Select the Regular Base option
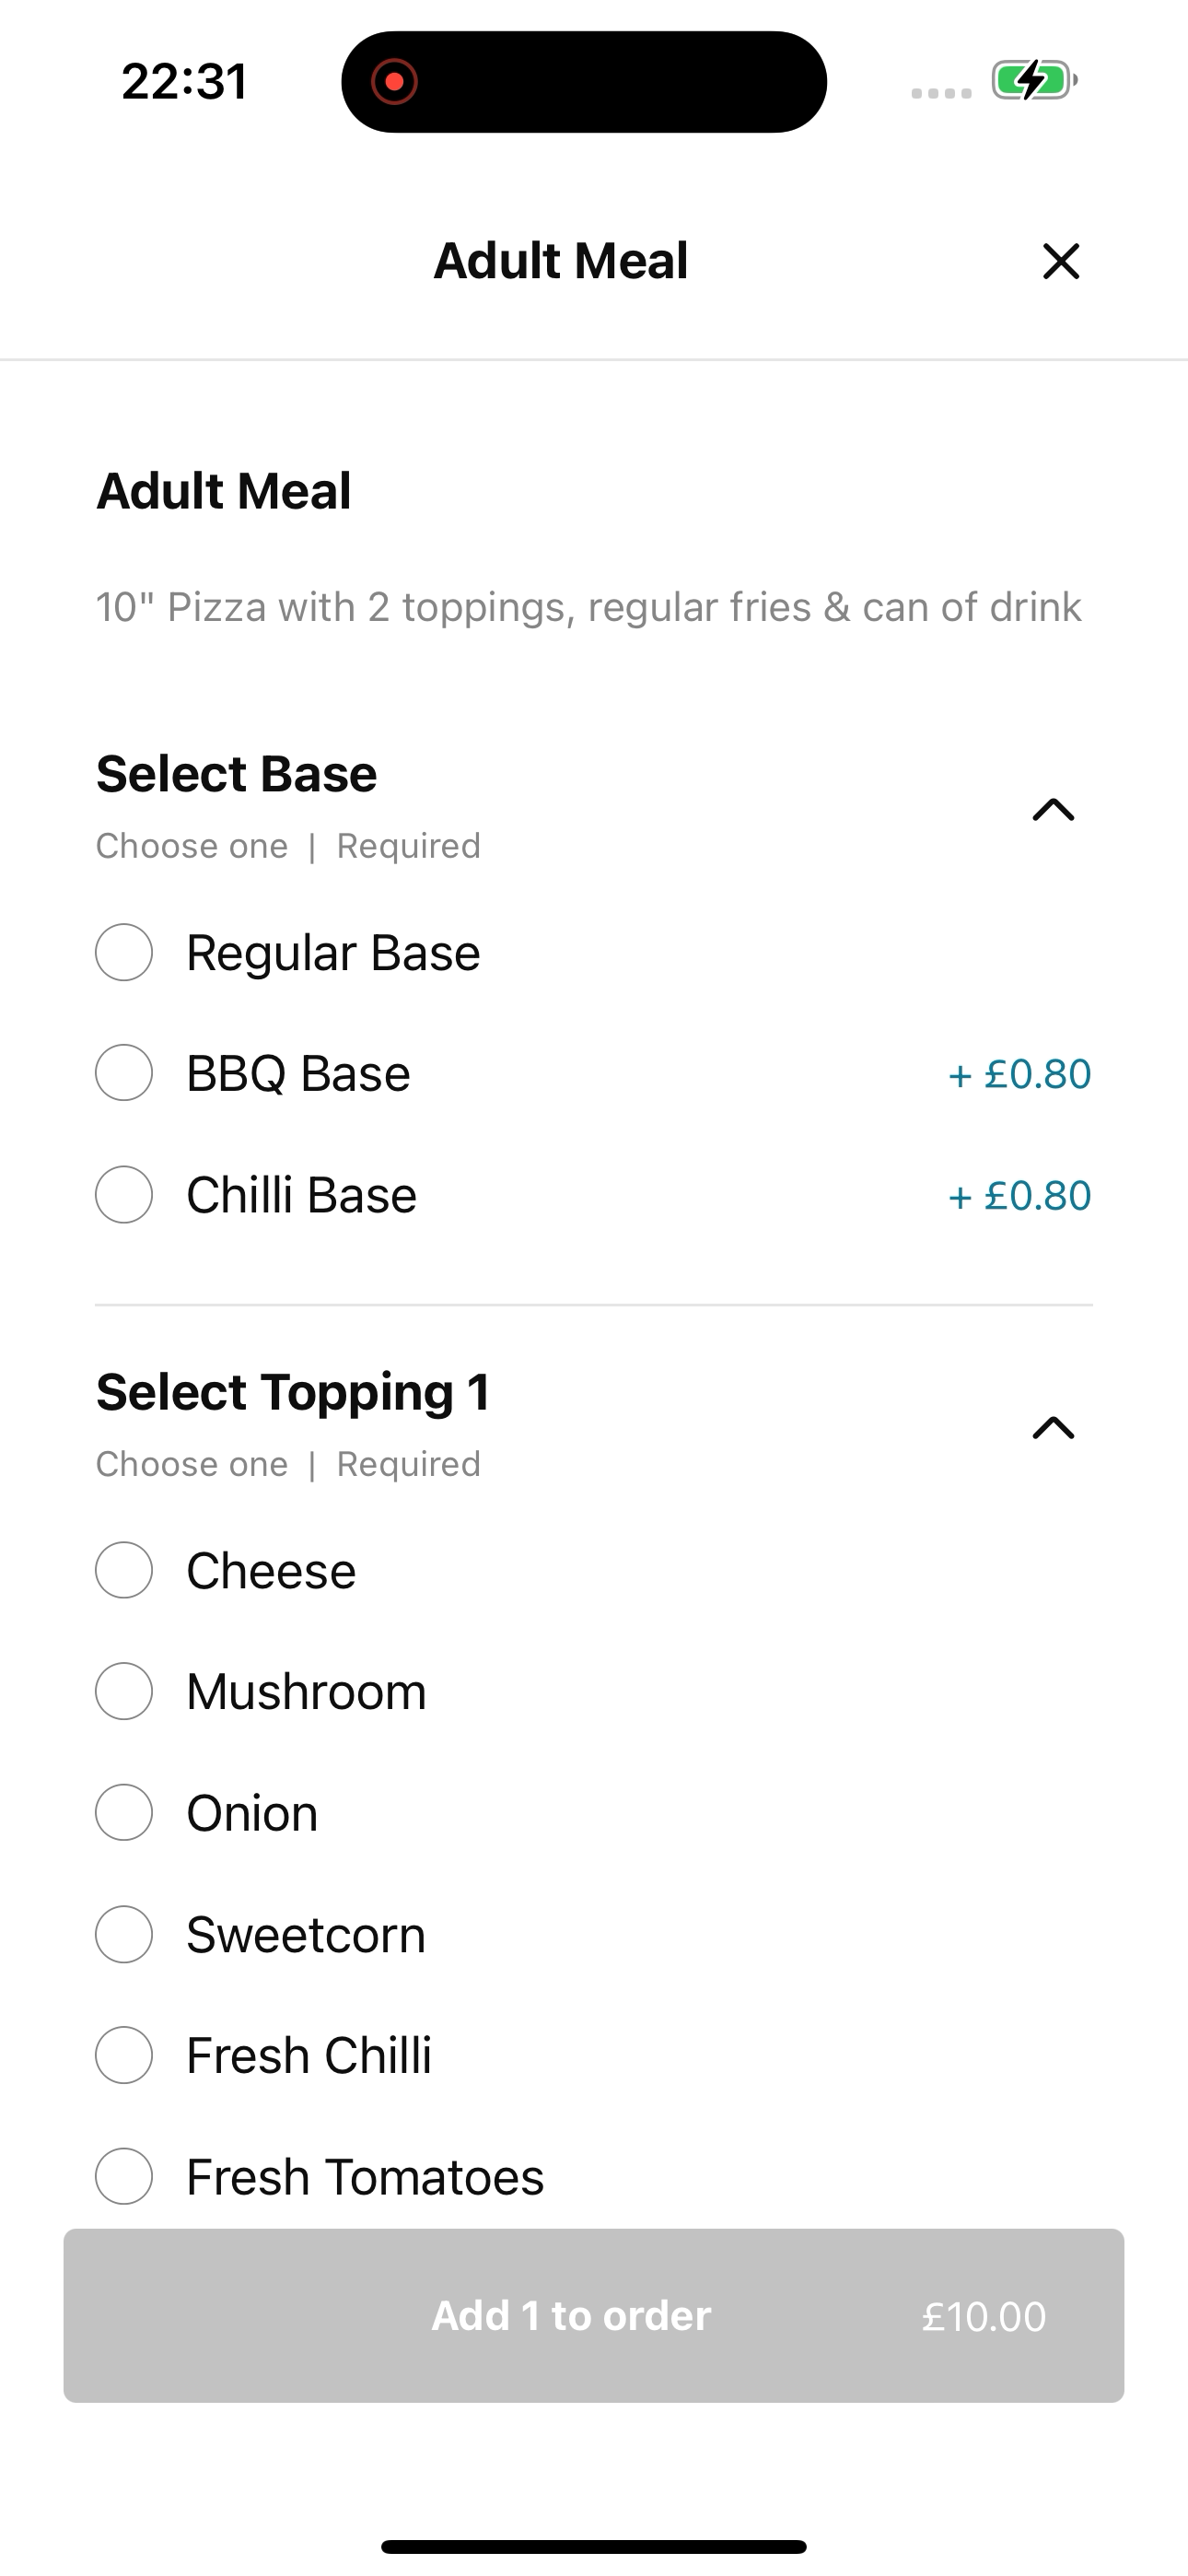 [x=124, y=952]
